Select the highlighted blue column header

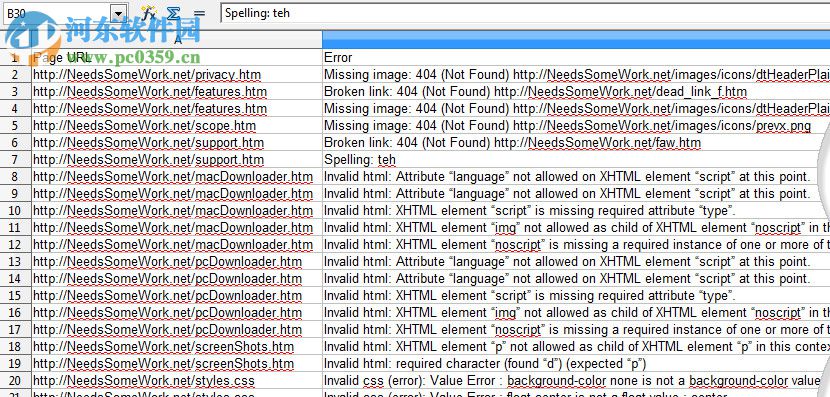[576, 39]
